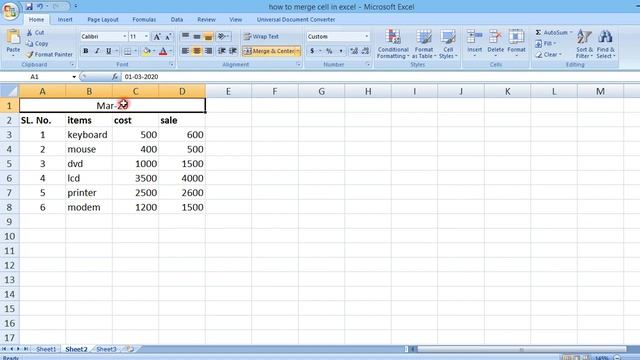Click the Copy icon
This screenshot has width=640, height=360.
click(30, 43)
